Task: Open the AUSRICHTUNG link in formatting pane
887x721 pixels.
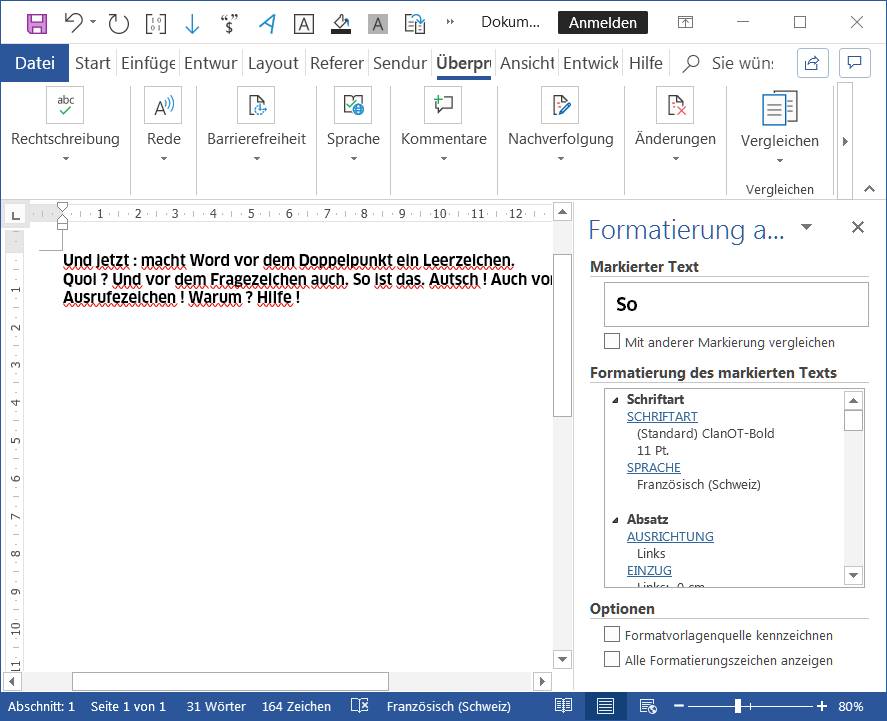Action: click(x=670, y=537)
